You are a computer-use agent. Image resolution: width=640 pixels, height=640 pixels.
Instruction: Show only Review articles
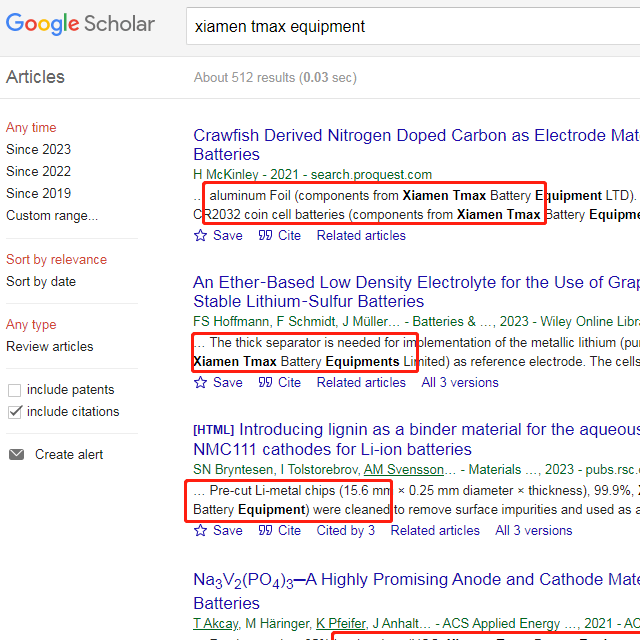[49, 347]
